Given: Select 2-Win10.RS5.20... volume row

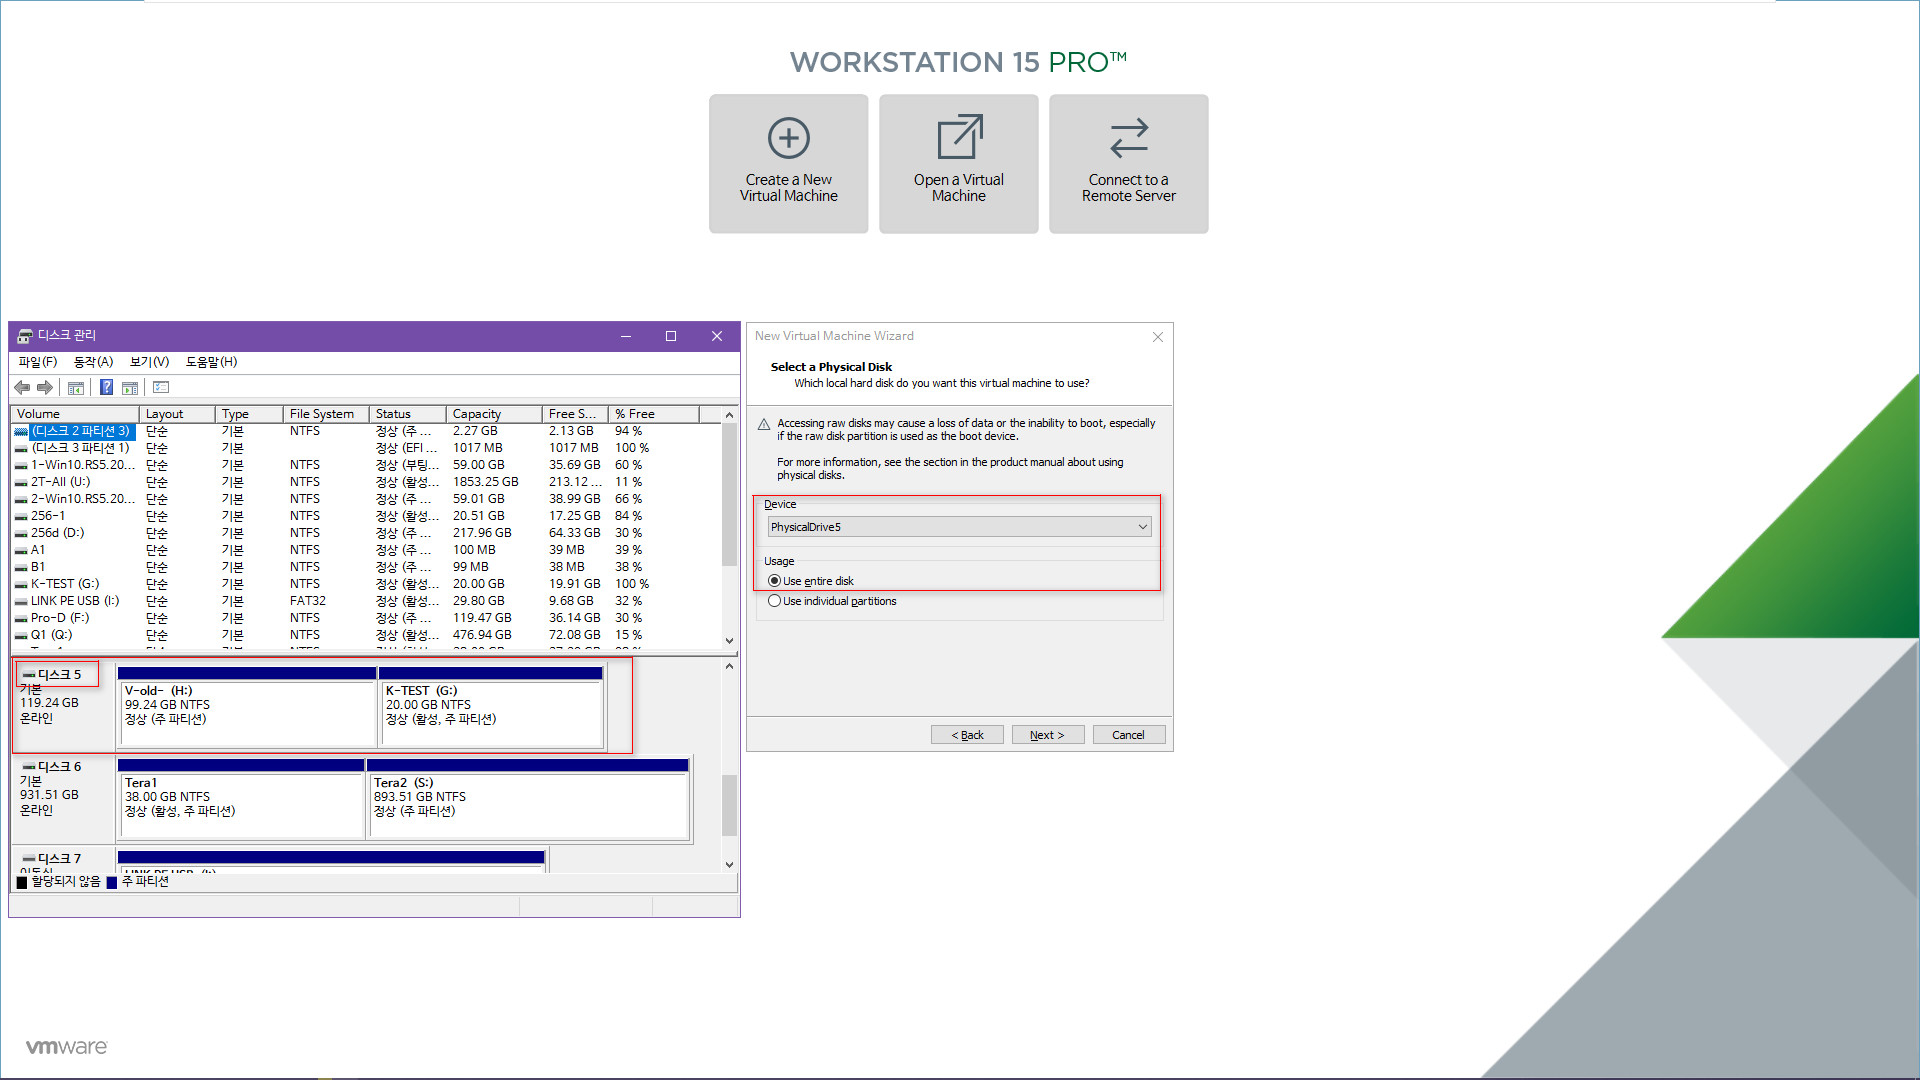Looking at the screenshot, I should click(365, 499).
